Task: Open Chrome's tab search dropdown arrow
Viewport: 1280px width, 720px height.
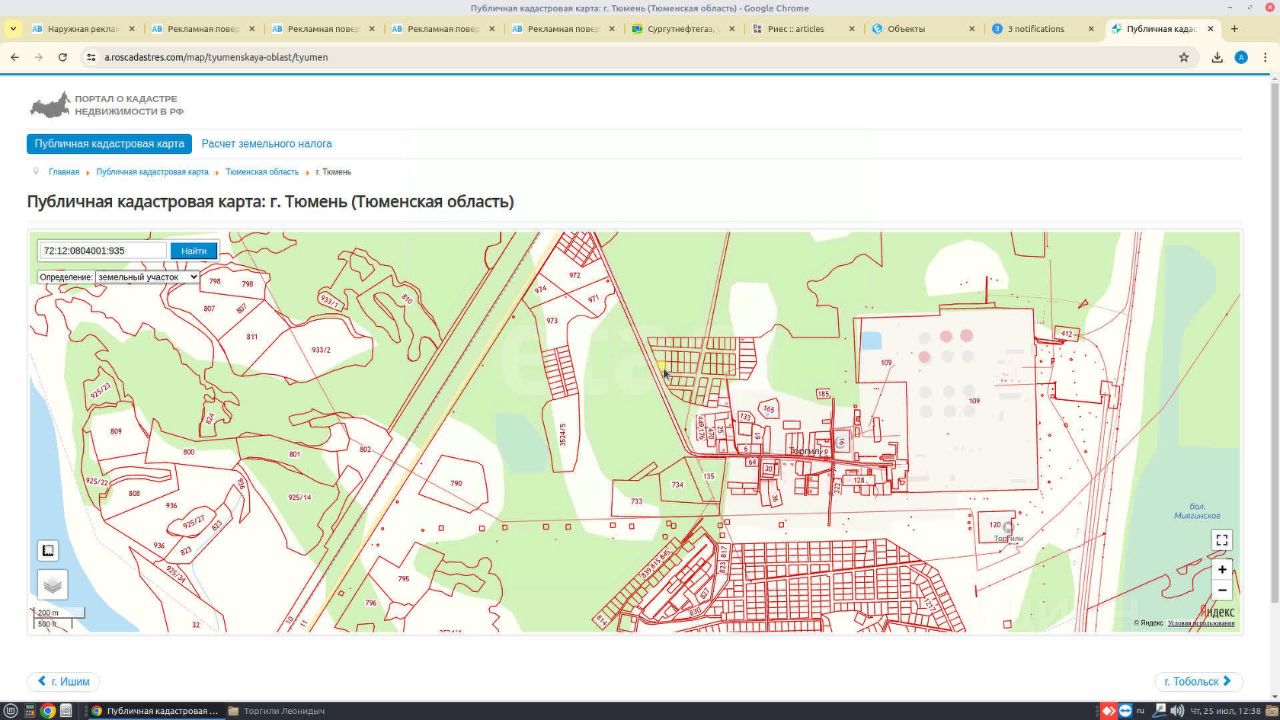Action: (13, 29)
